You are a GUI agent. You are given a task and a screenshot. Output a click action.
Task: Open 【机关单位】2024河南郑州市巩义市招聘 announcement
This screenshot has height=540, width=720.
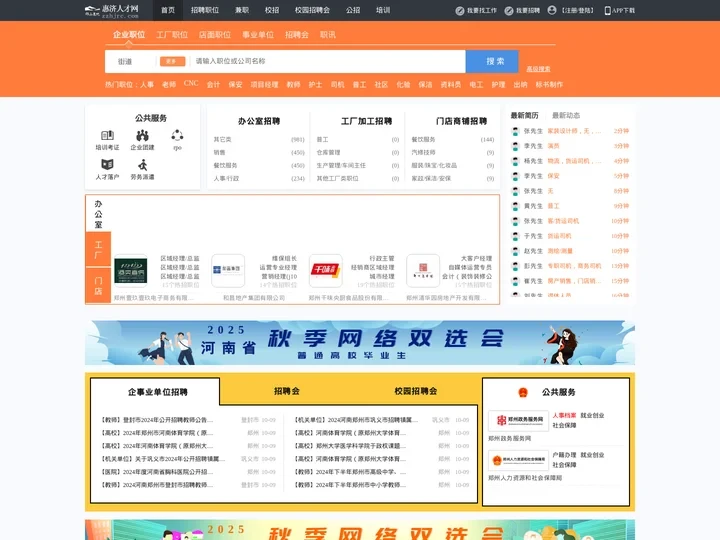pos(356,420)
